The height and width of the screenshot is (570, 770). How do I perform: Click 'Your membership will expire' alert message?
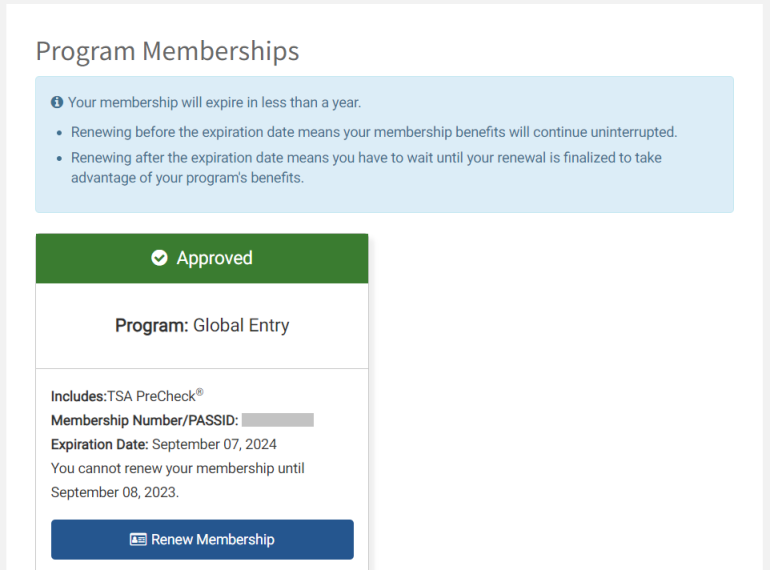pos(214,103)
